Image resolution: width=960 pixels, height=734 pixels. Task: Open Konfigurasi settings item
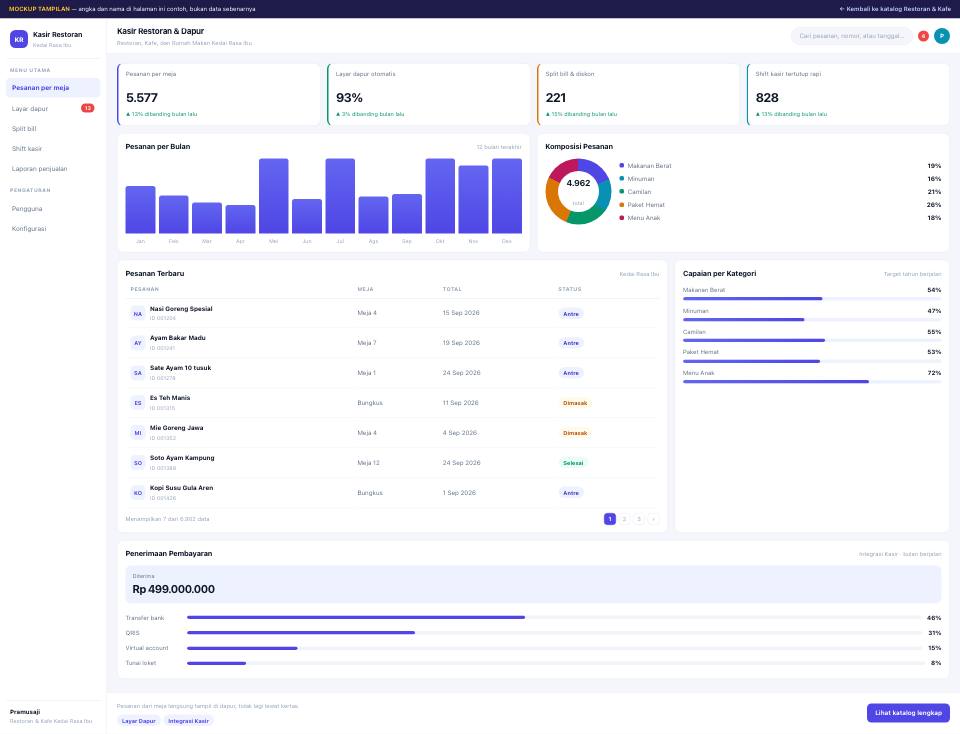pyautogui.click(x=53, y=228)
